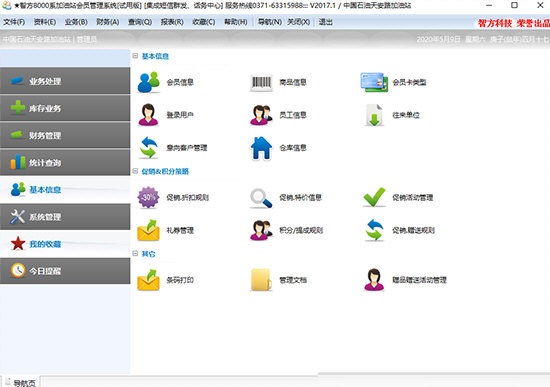Open the 收藏(C) menu
This screenshot has height=387, width=550.
204,22
